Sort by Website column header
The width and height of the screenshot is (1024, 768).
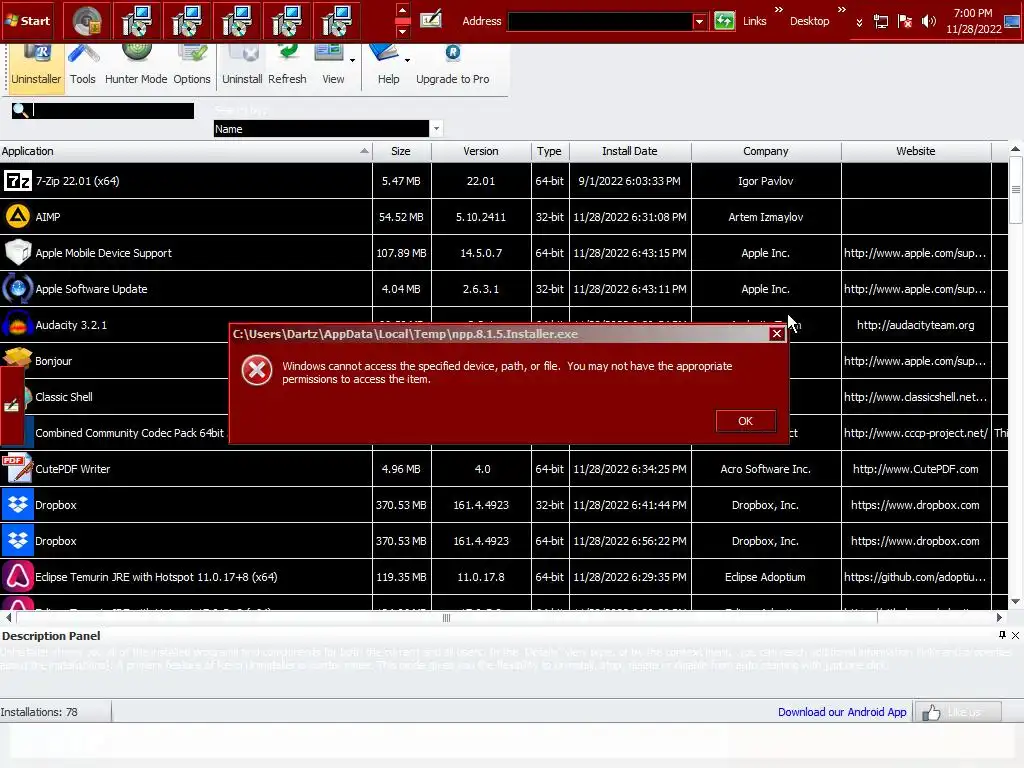[916, 151]
